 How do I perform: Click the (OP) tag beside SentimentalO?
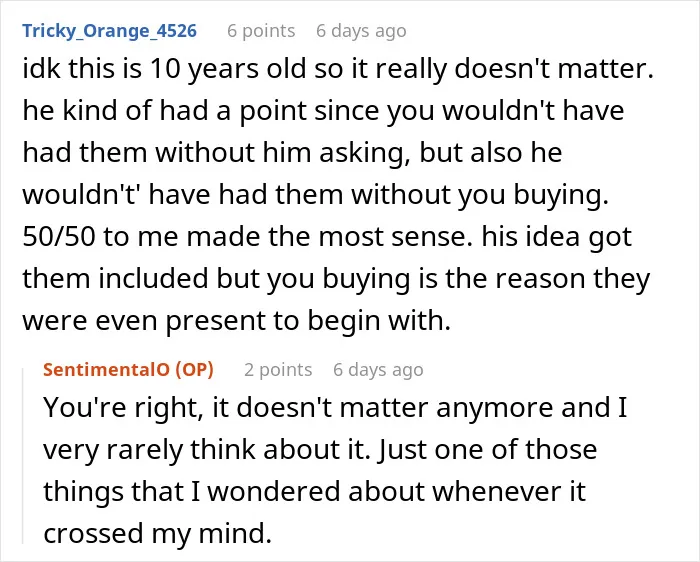pyautogui.click(x=195, y=370)
